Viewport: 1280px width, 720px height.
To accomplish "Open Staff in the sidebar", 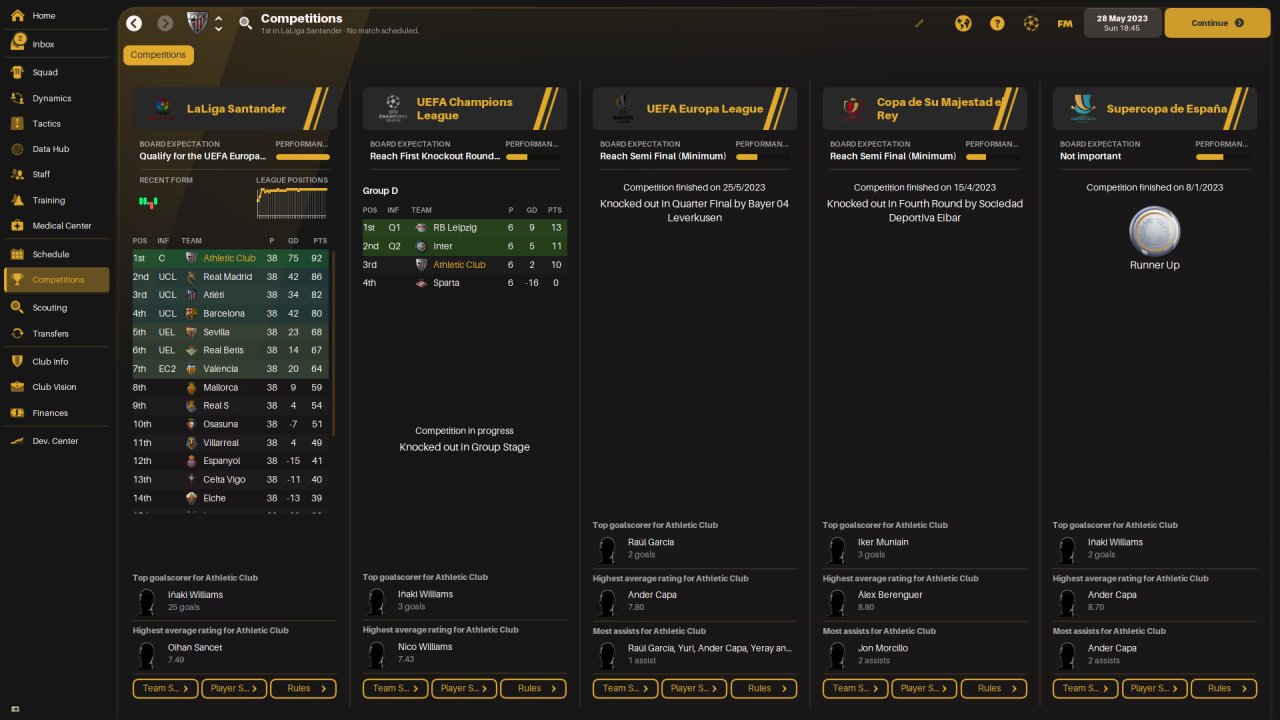I will [x=56, y=174].
